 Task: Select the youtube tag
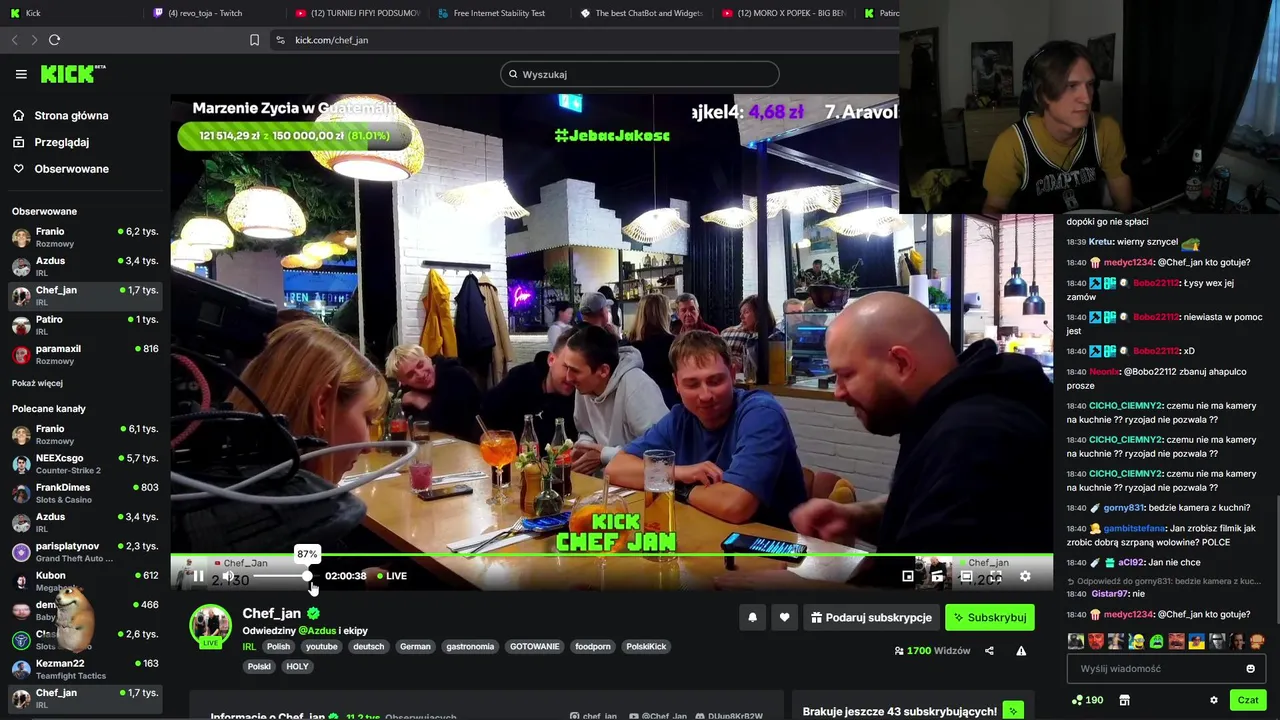321,647
